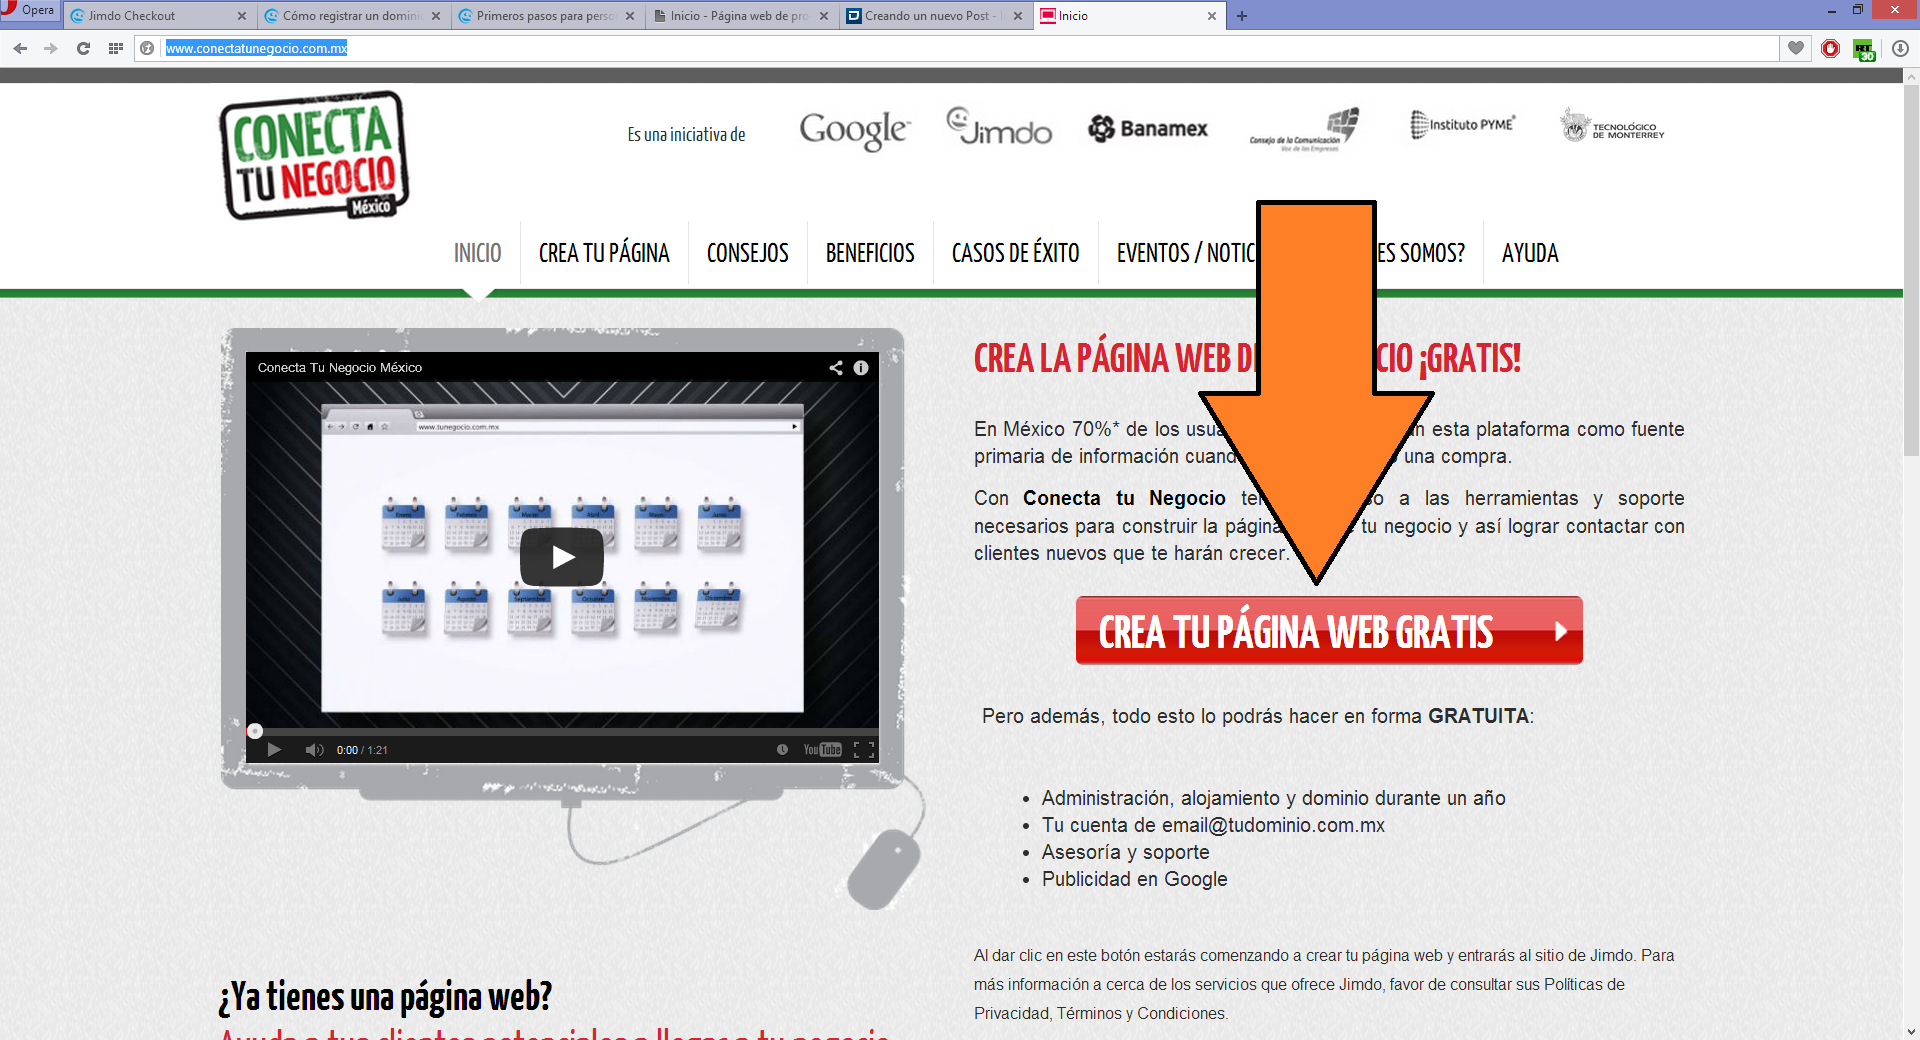Click the CREA TU PÁGINA WEB GRATIS button
The image size is (1920, 1040).
point(1329,630)
